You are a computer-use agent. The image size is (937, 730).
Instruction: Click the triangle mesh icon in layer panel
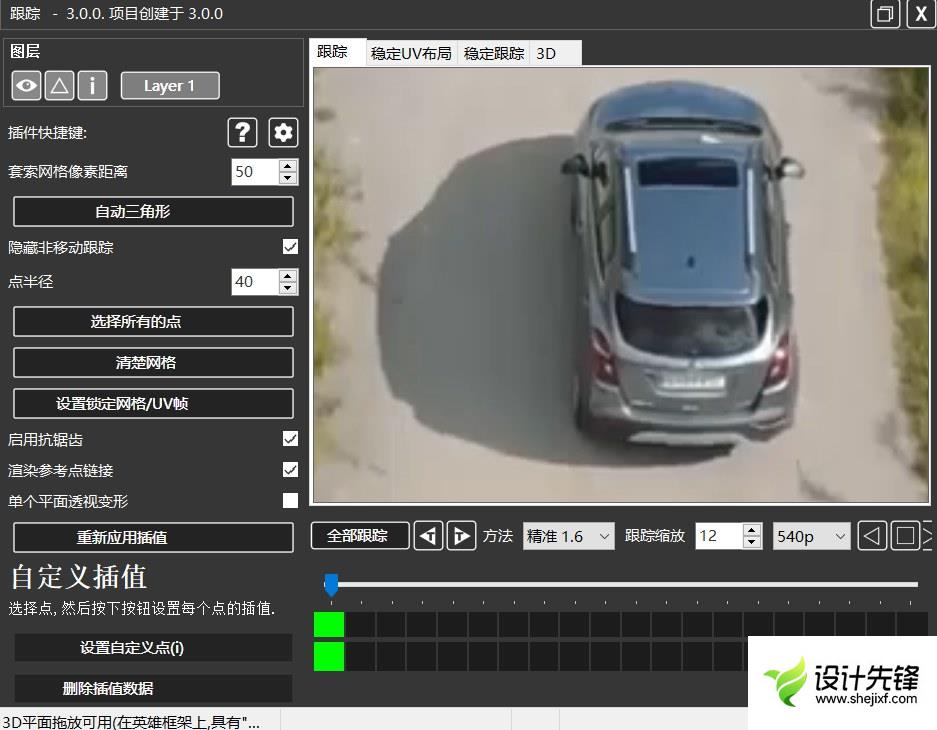[x=60, y=86]
